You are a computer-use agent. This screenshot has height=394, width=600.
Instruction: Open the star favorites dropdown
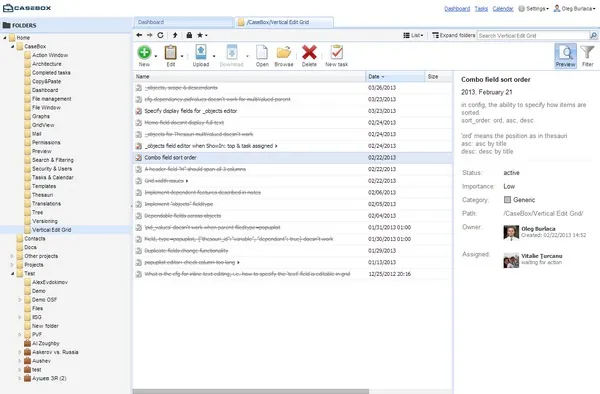(202, 35)
